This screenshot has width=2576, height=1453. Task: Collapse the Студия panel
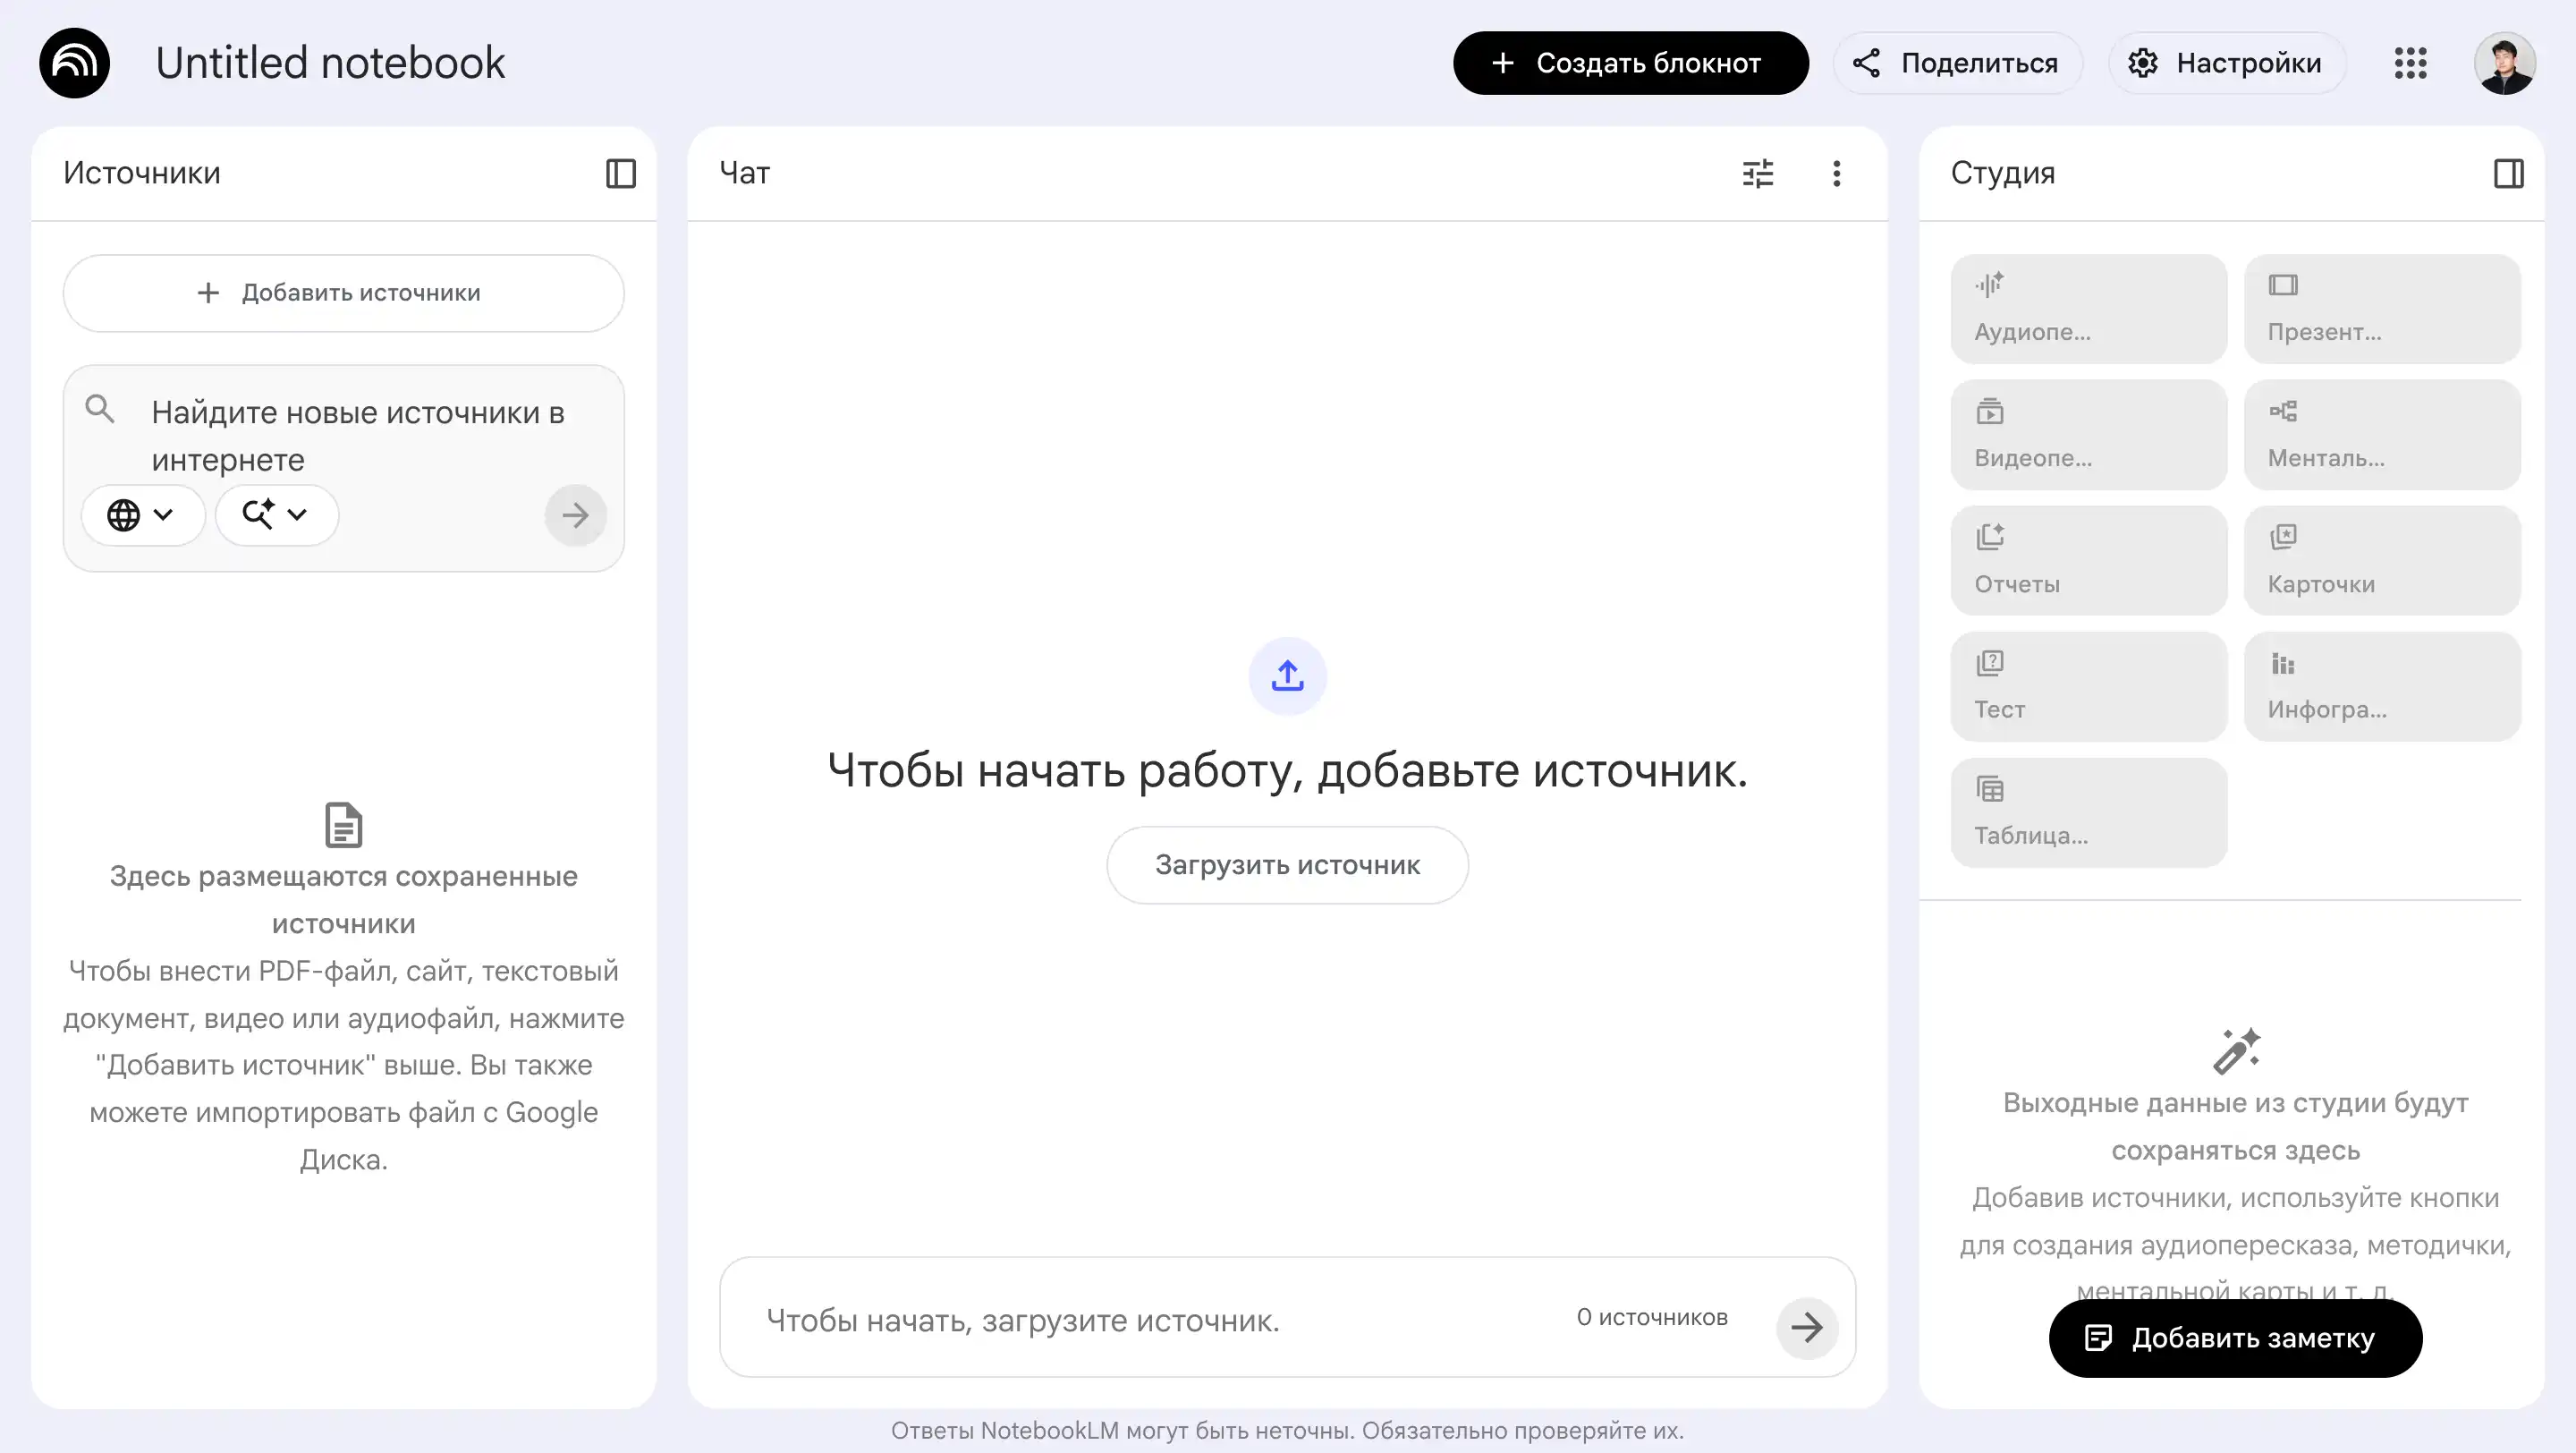(x=2510, y=173)
